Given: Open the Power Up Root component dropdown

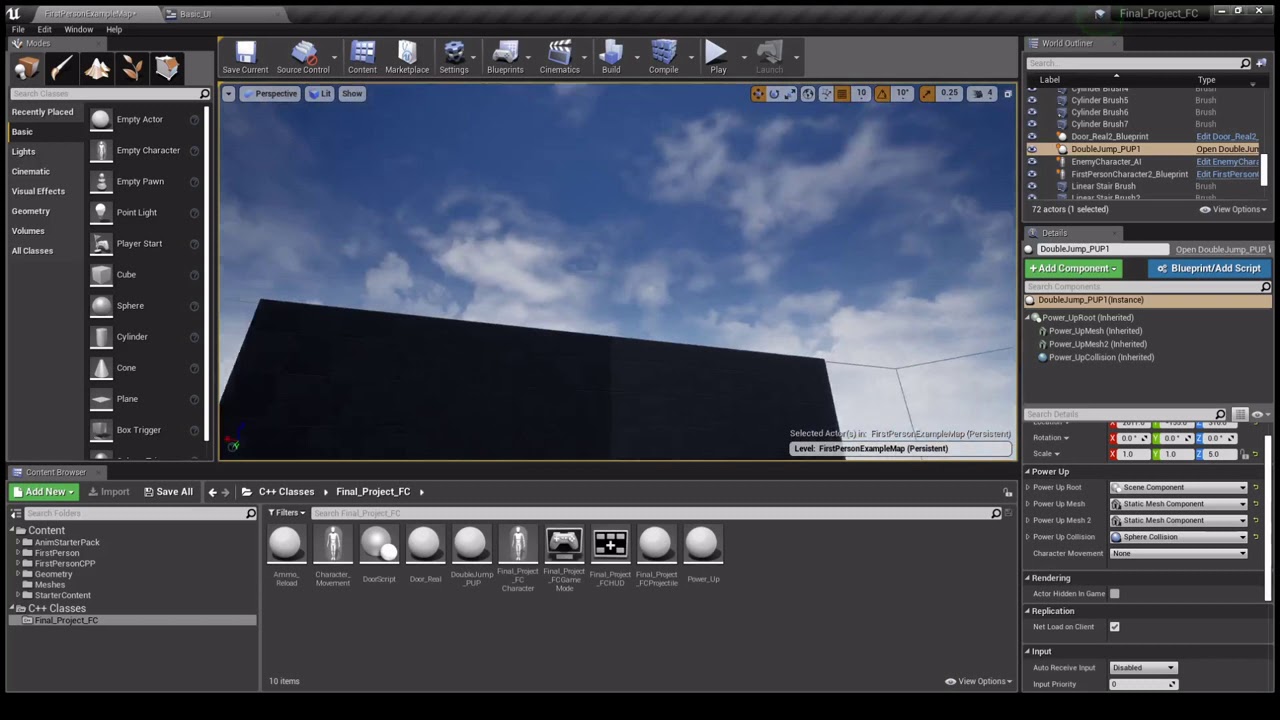Looking at the screenshot, I should click(x=1179, y=488).
